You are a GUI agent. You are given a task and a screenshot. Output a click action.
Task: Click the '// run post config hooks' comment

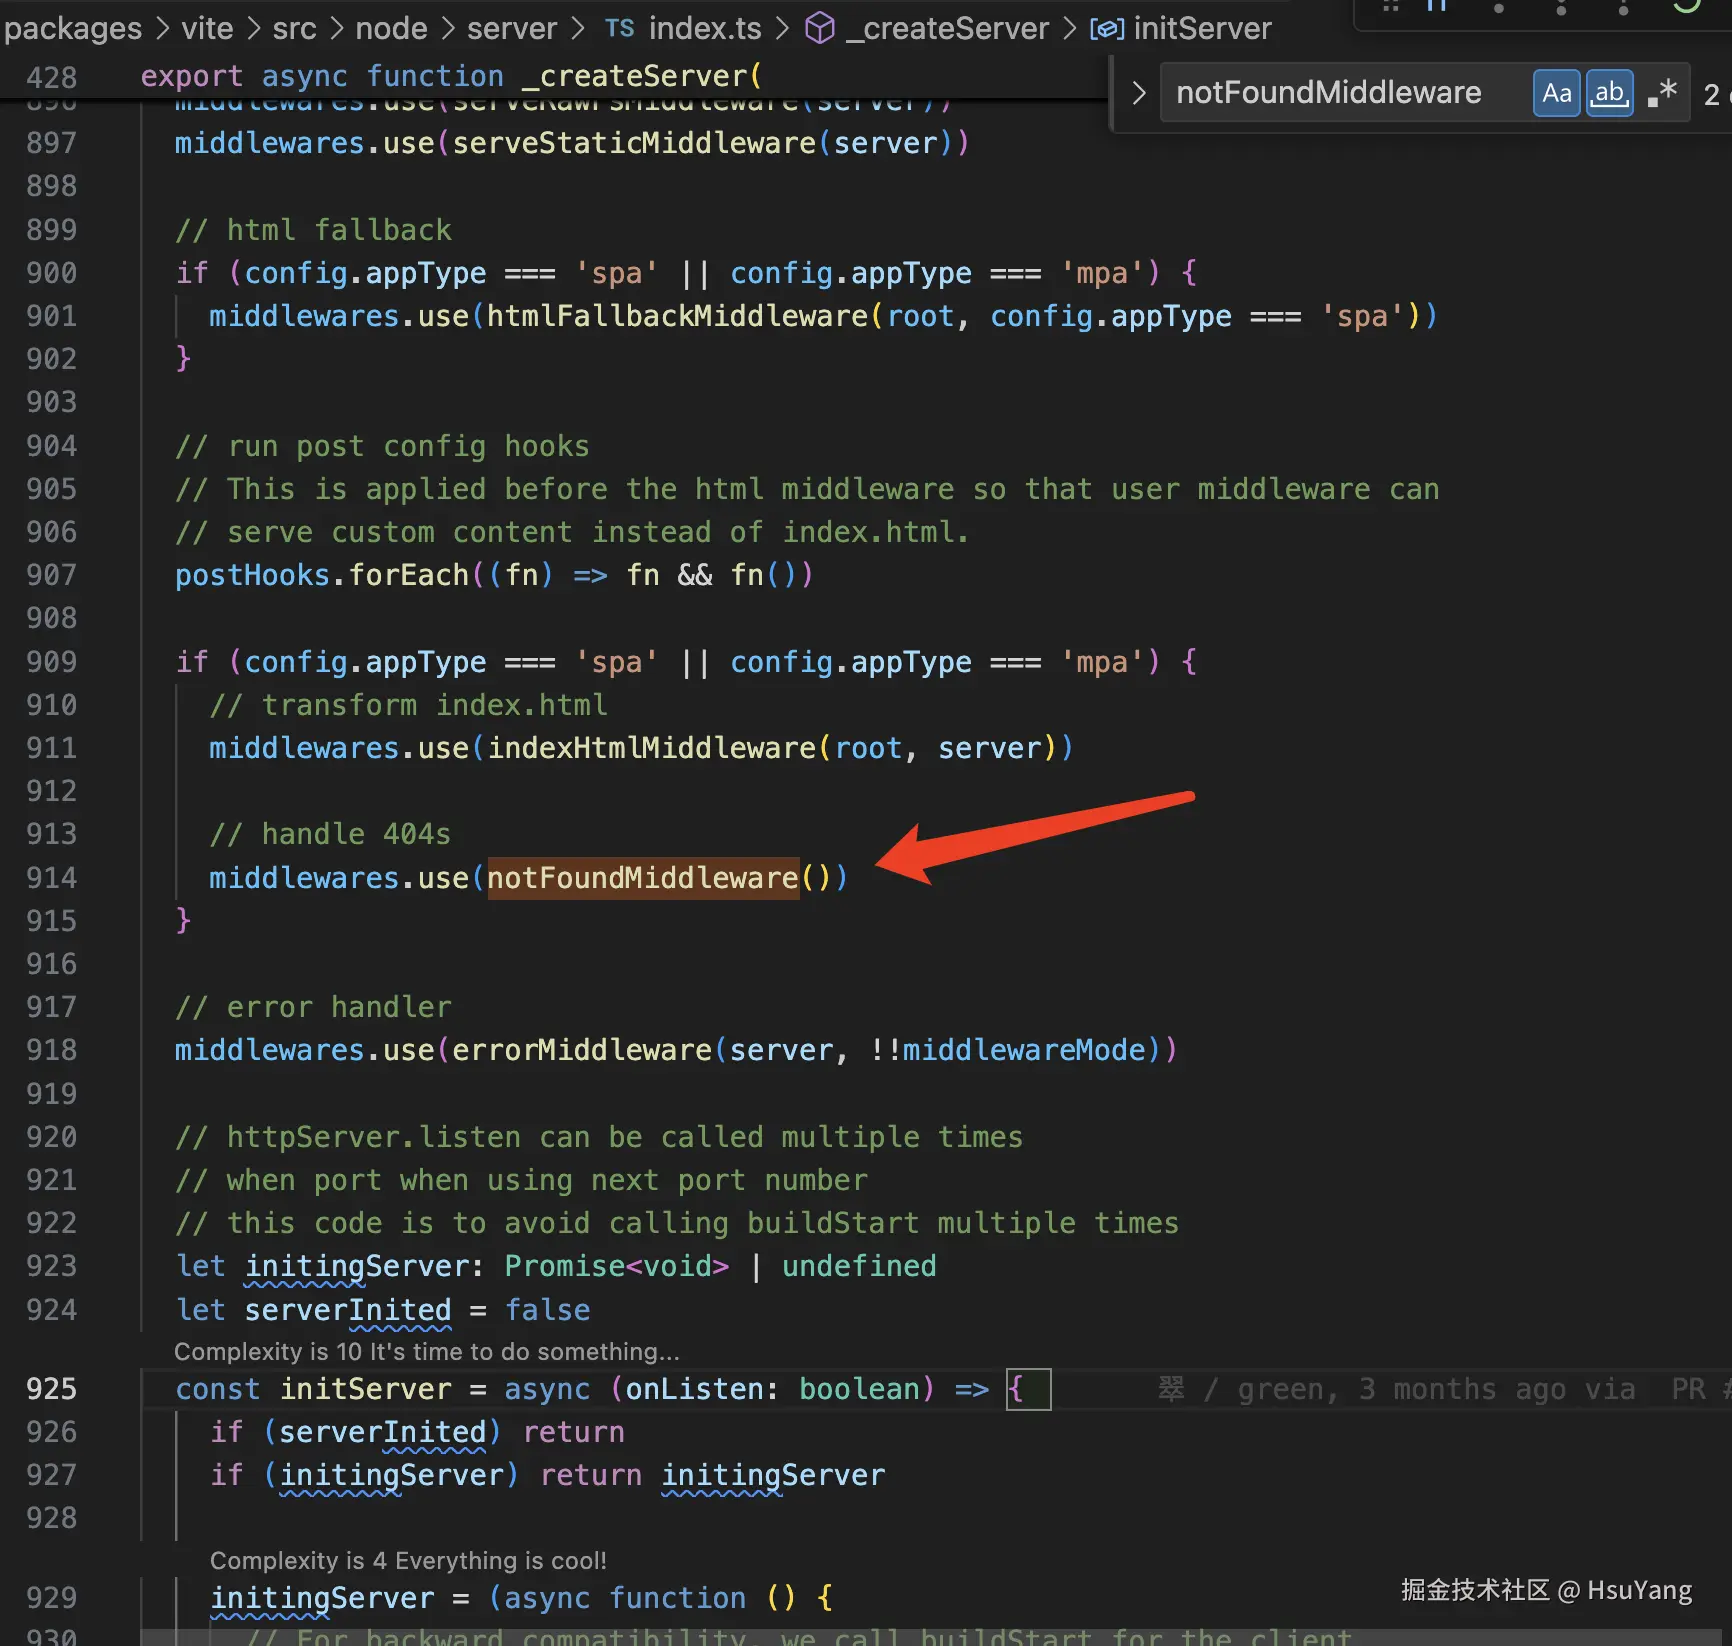(382, 446)
